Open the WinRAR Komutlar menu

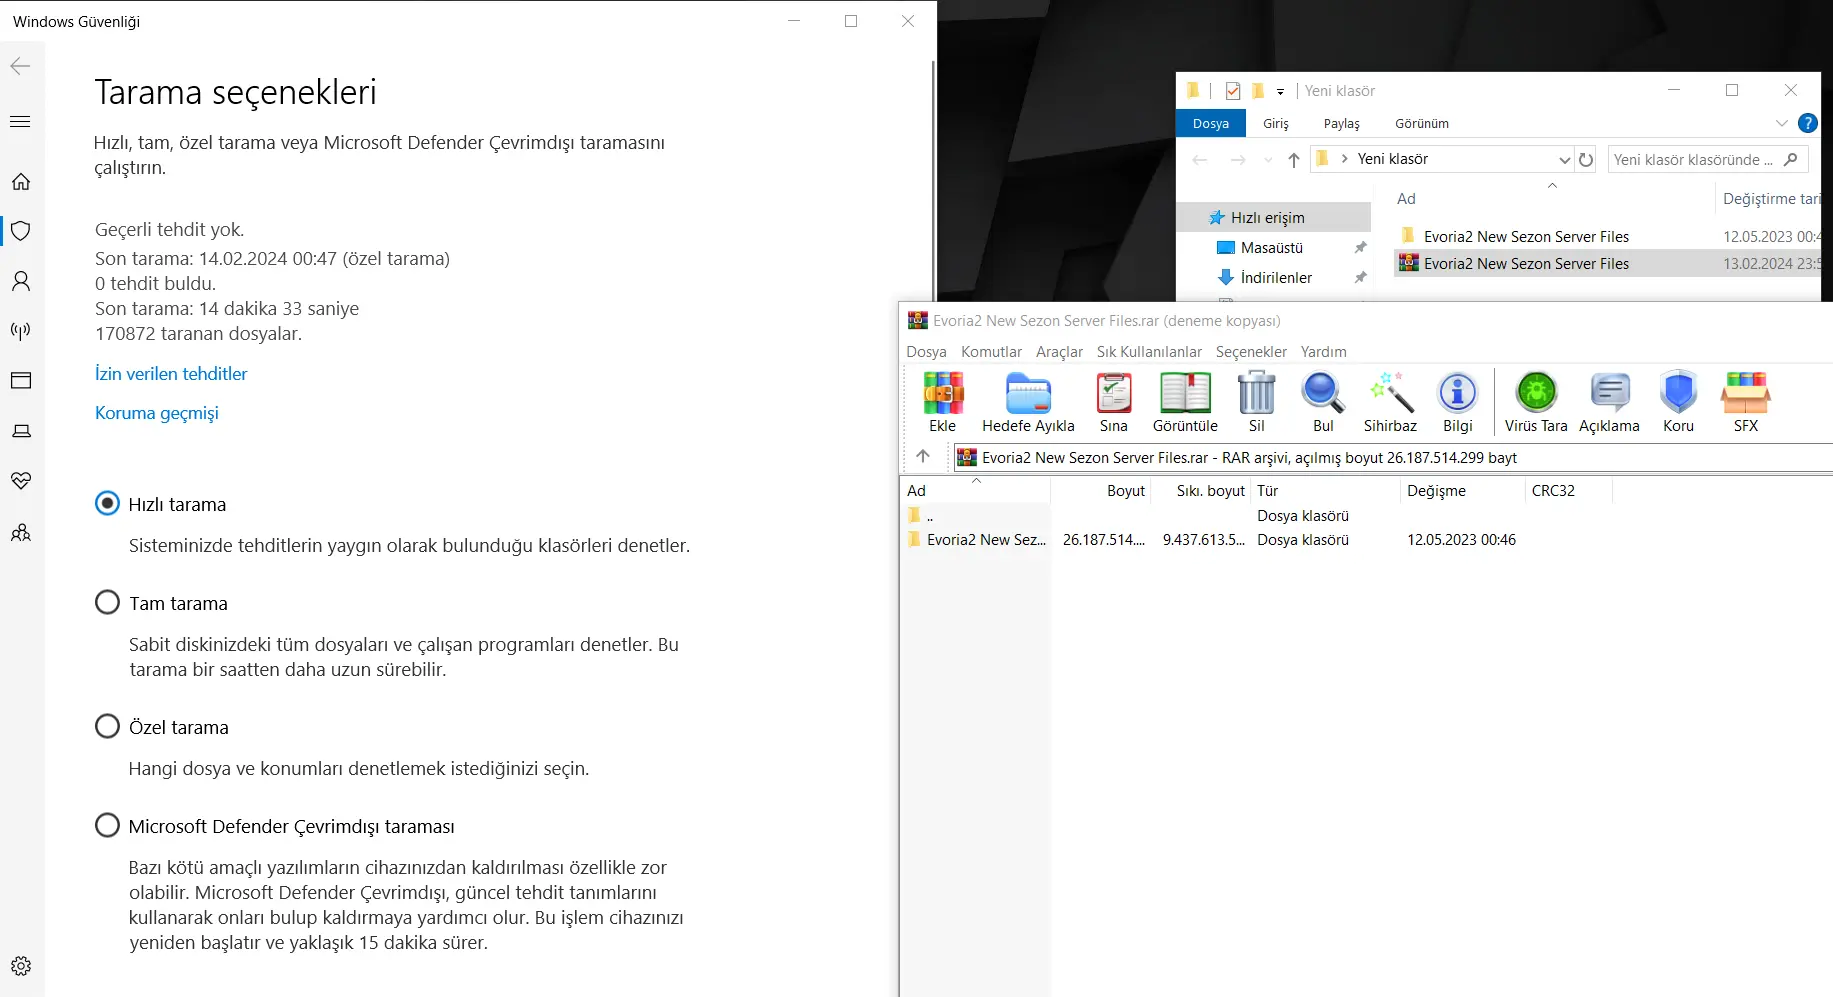click(991, 352)
